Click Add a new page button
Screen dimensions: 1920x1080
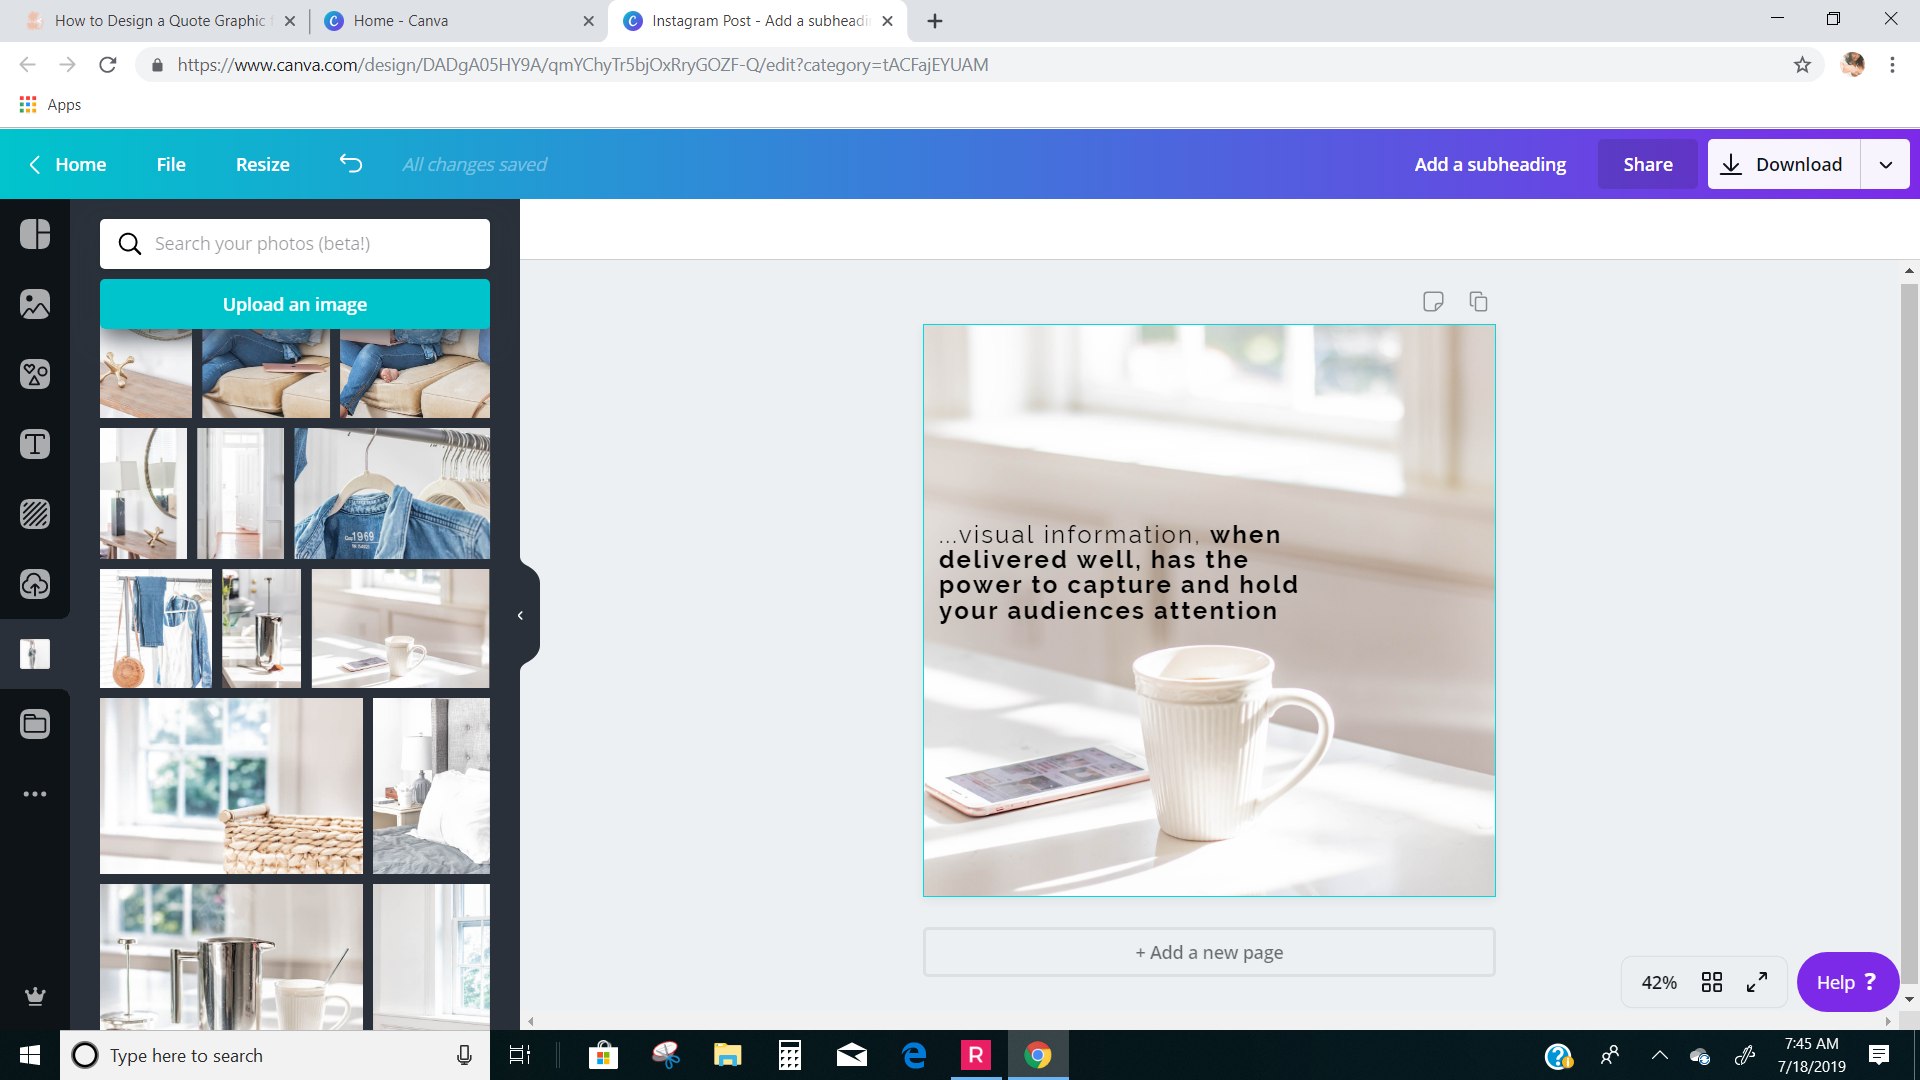tap(1208, 952)
